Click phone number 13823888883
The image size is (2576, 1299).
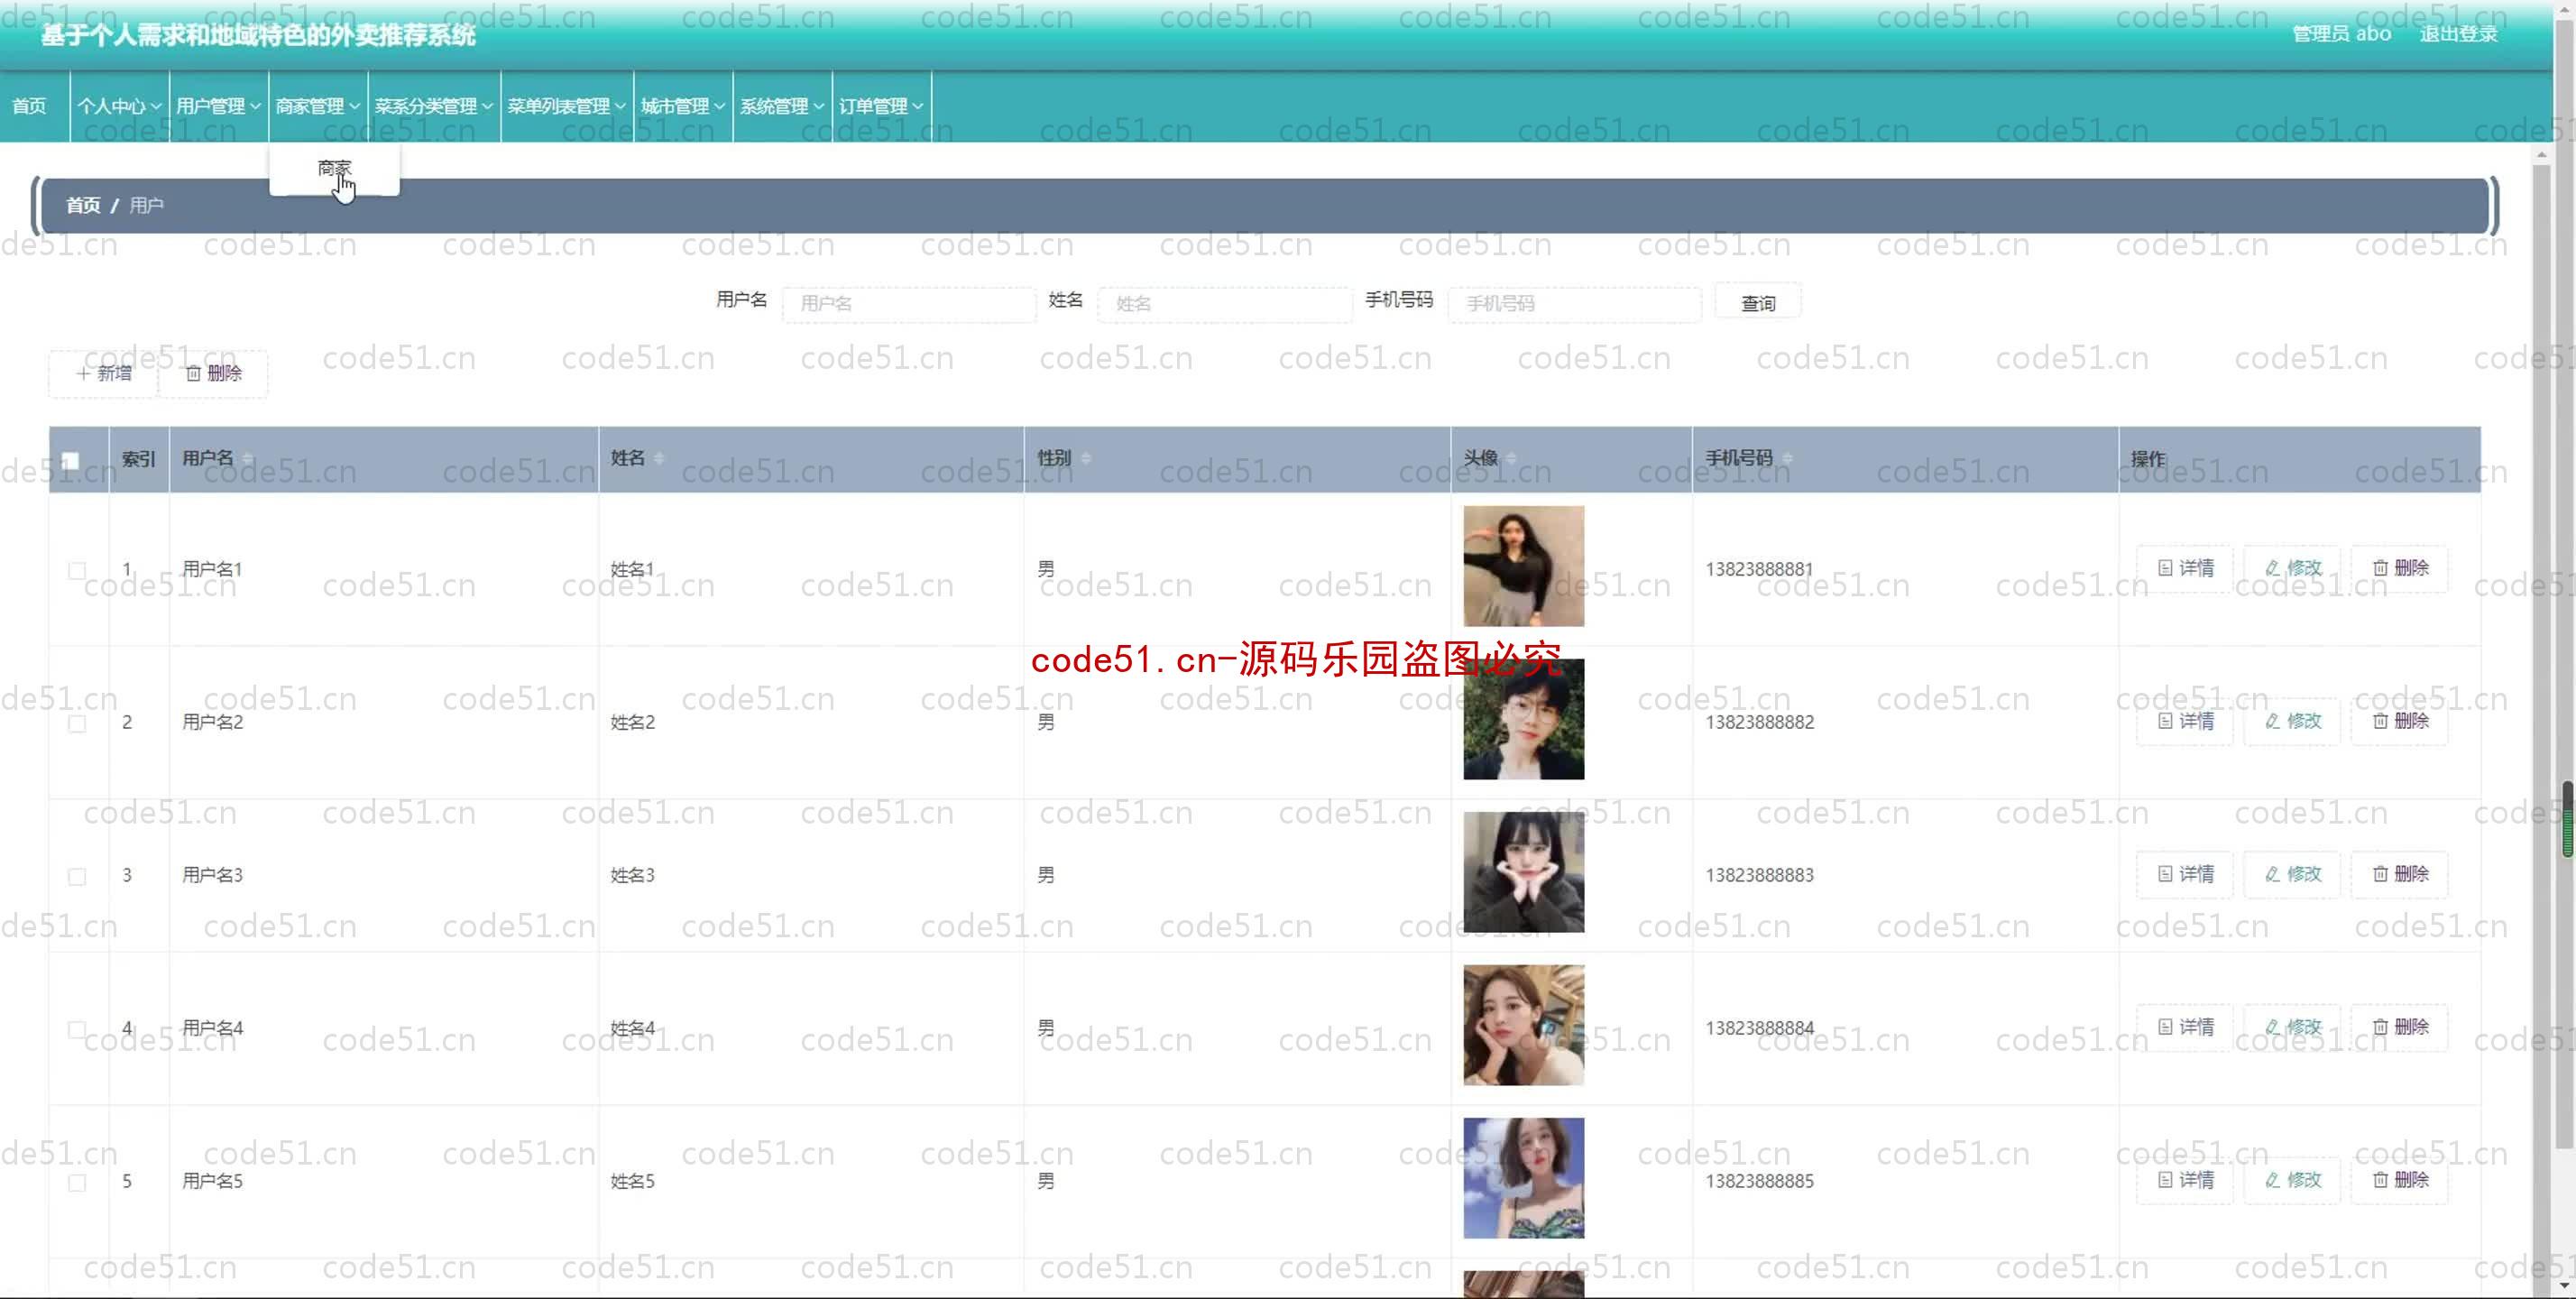[1759, 875]
